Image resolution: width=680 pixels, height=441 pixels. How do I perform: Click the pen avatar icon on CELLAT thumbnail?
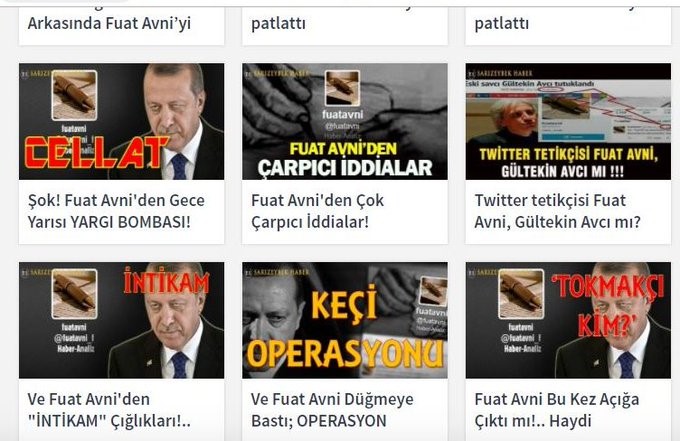74,95
